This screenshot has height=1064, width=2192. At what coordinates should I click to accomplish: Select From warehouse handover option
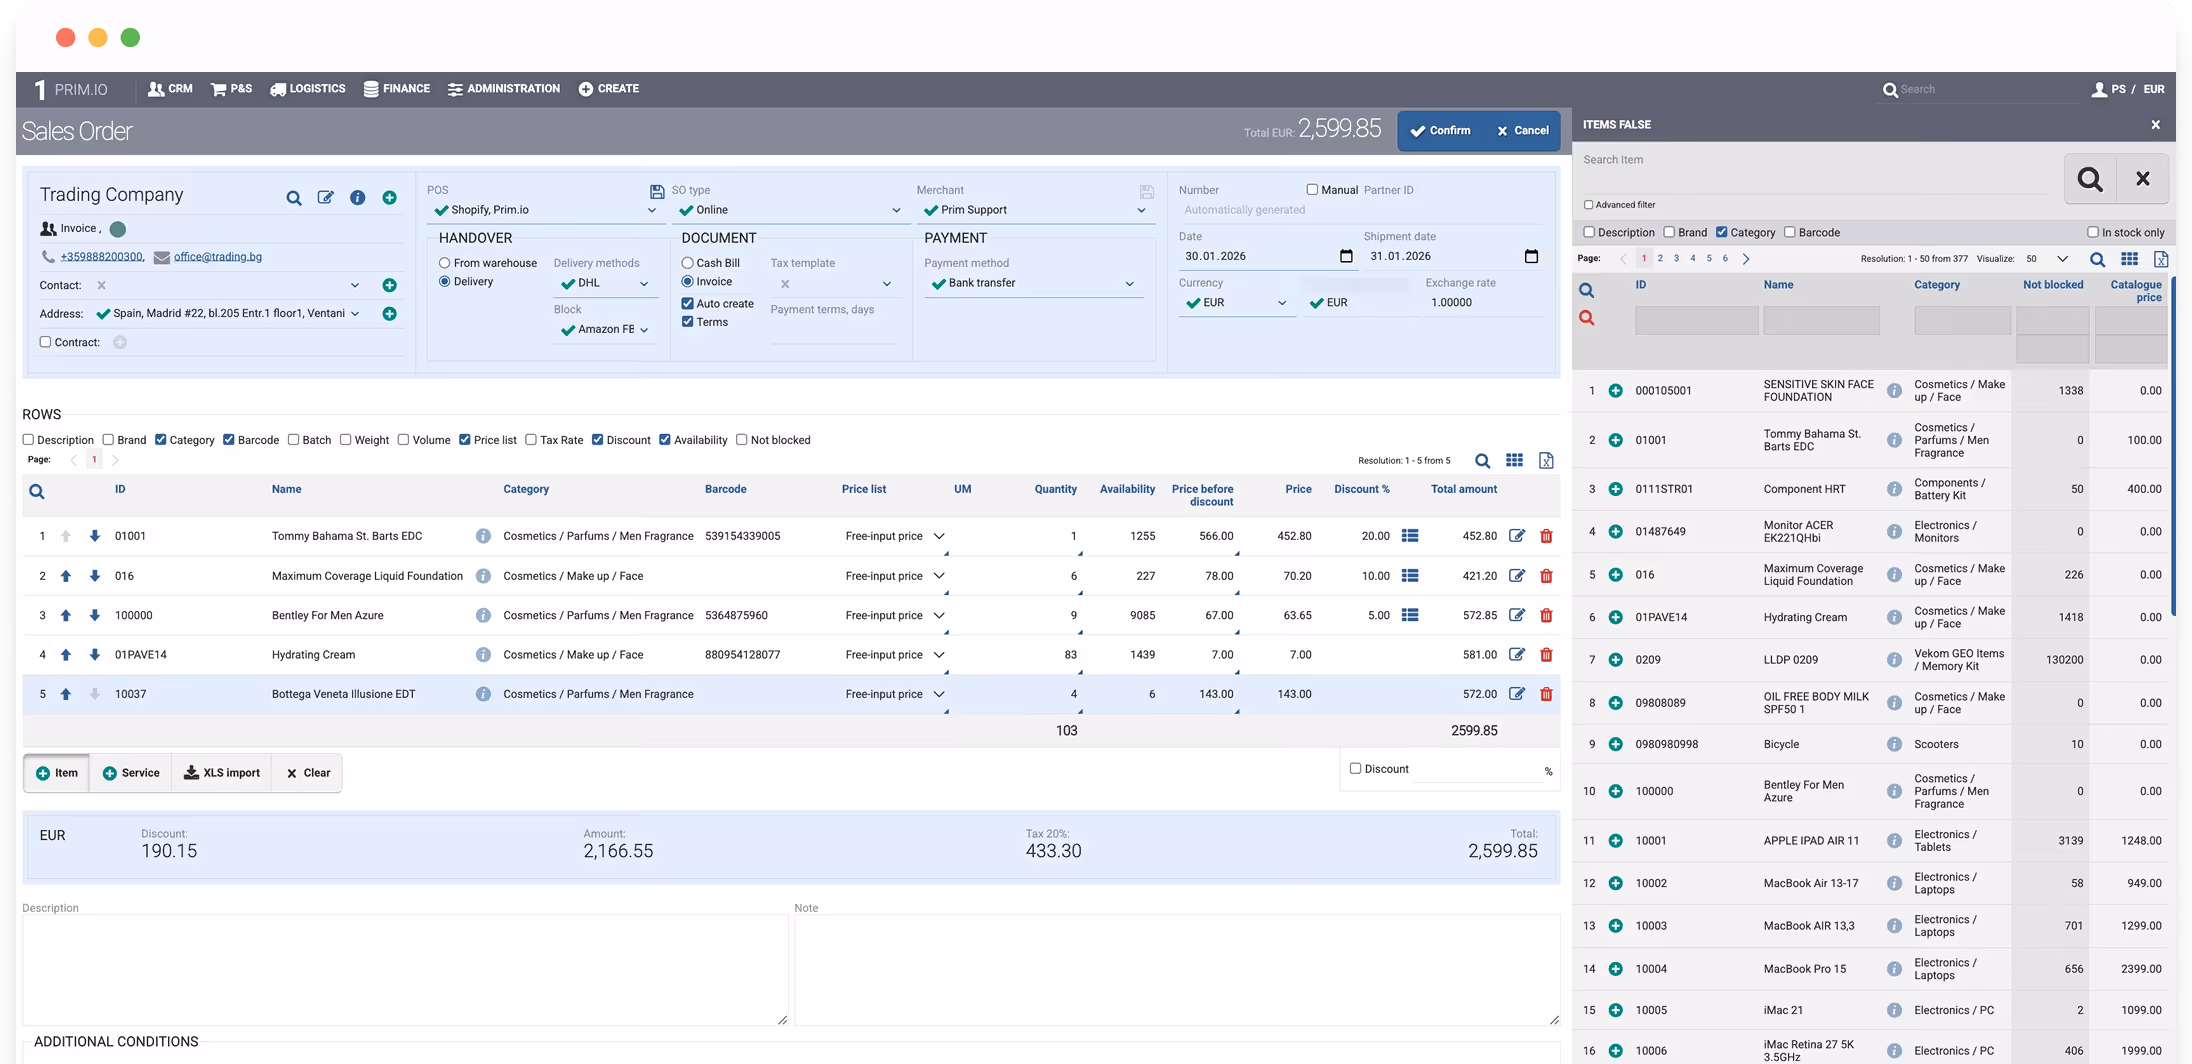click(x=444, y=263)
